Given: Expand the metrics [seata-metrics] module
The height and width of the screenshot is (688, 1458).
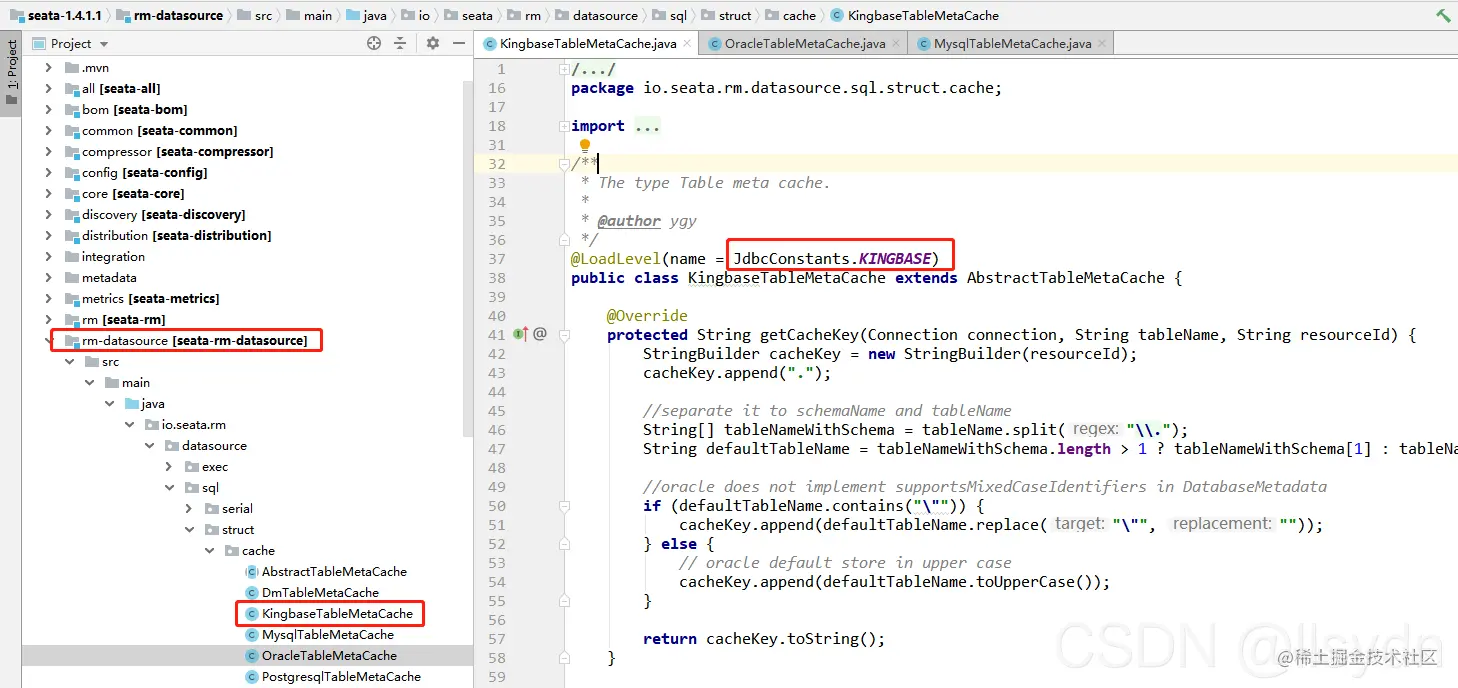Looking at the screenshot, I should click(x=49, y=298).
